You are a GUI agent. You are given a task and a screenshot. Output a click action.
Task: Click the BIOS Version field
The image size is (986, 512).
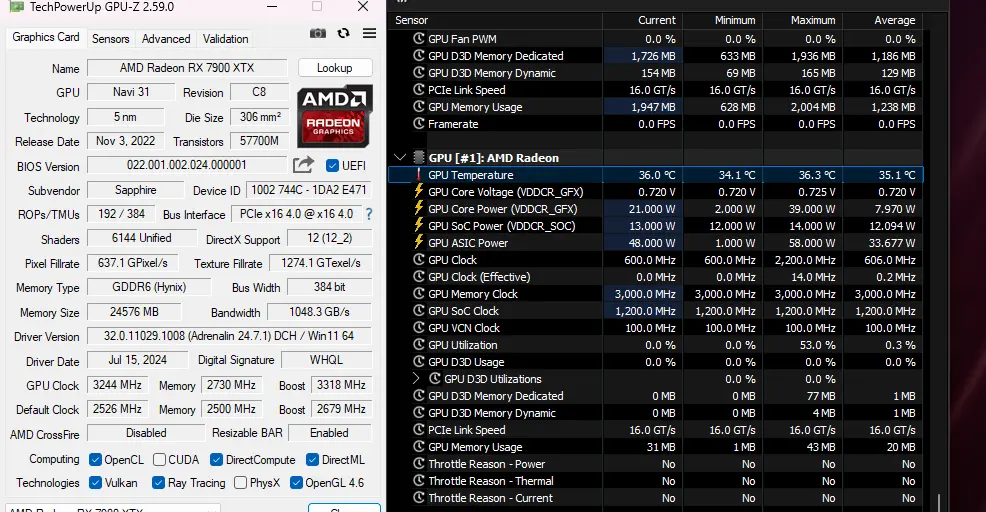pos(187,165)
